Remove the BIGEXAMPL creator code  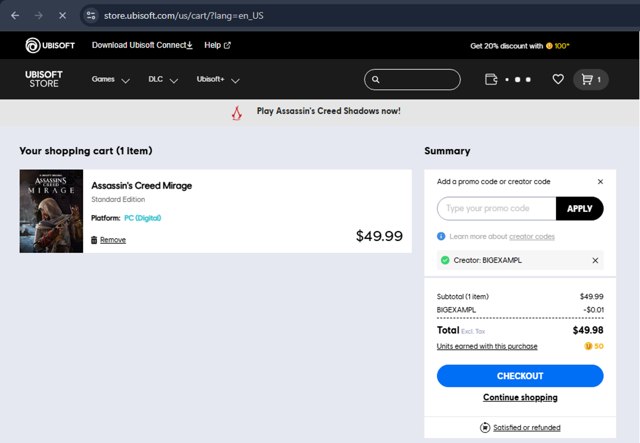click(596, 260)
